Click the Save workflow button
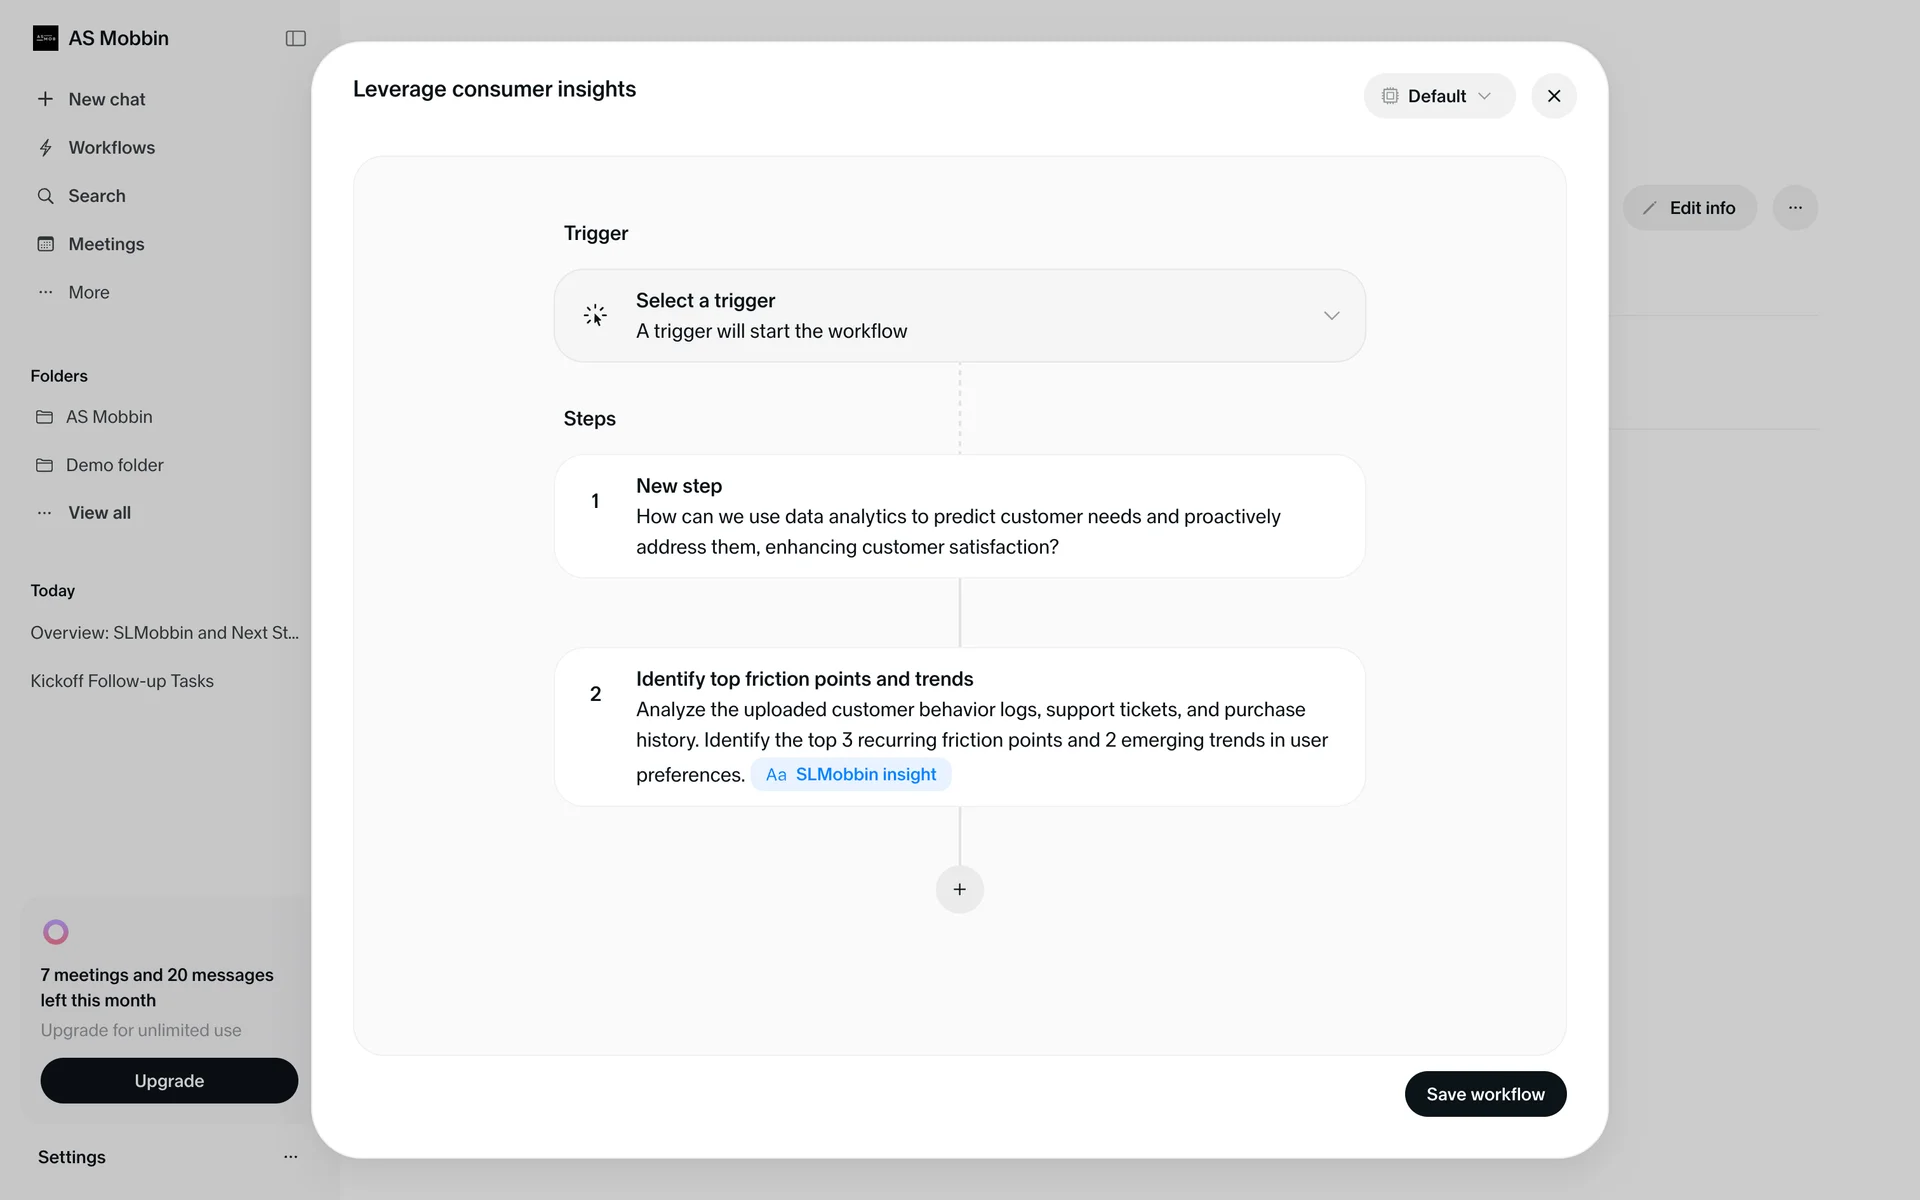The image size is (1920, 1200). coord(1485,1094)
